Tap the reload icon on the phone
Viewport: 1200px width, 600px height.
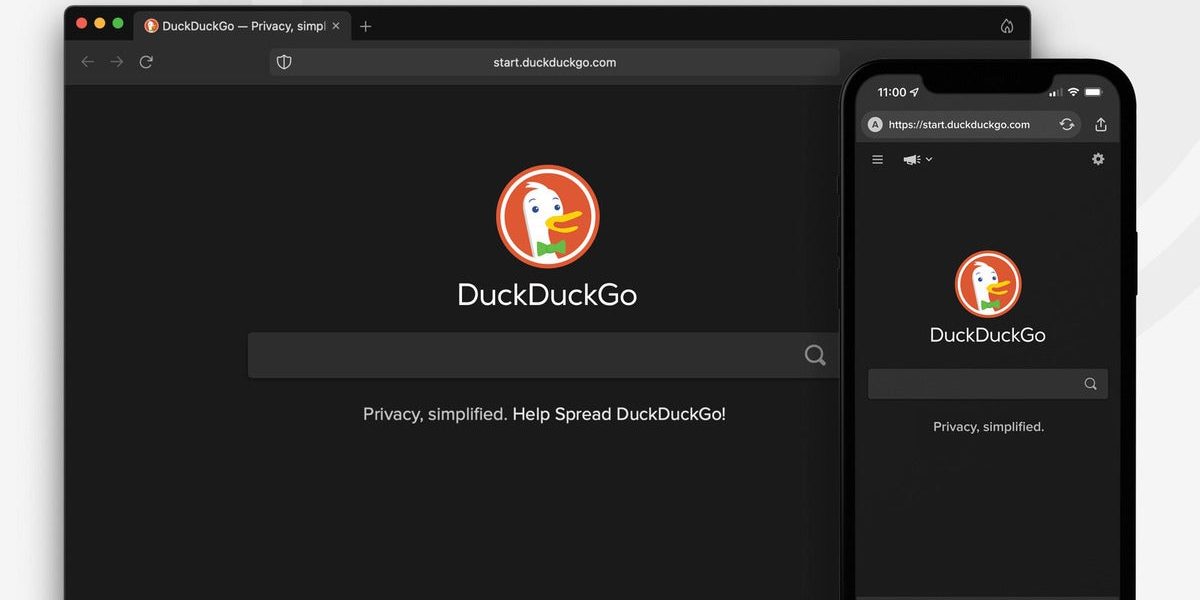point(1067,125)
